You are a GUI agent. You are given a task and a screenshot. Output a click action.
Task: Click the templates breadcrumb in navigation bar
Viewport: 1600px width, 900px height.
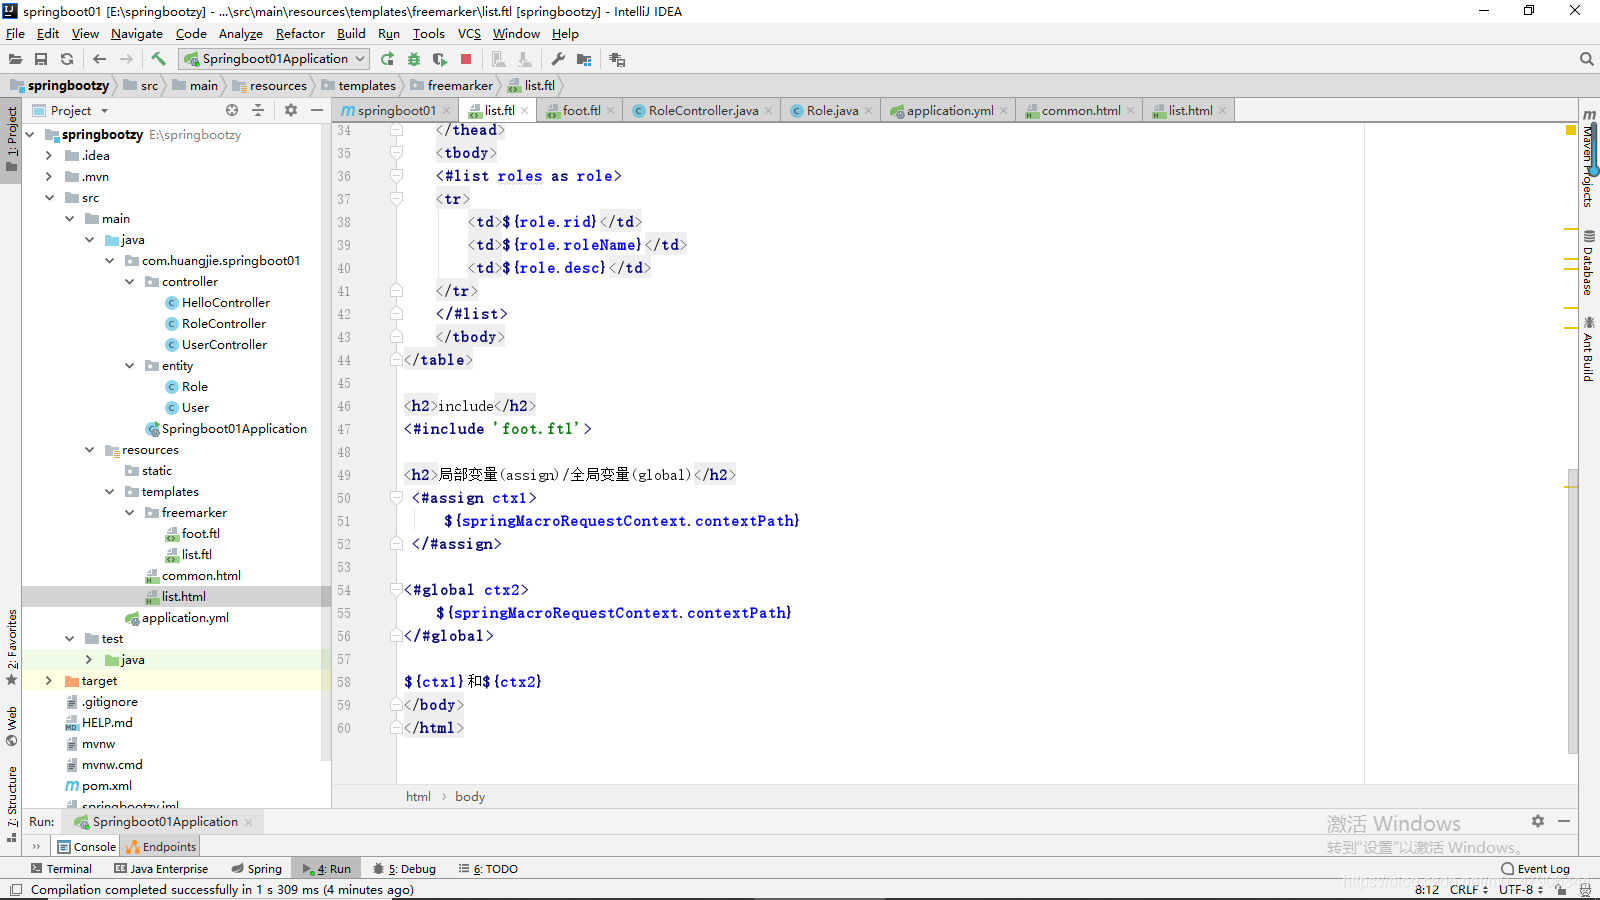click(x=358, y=85)
